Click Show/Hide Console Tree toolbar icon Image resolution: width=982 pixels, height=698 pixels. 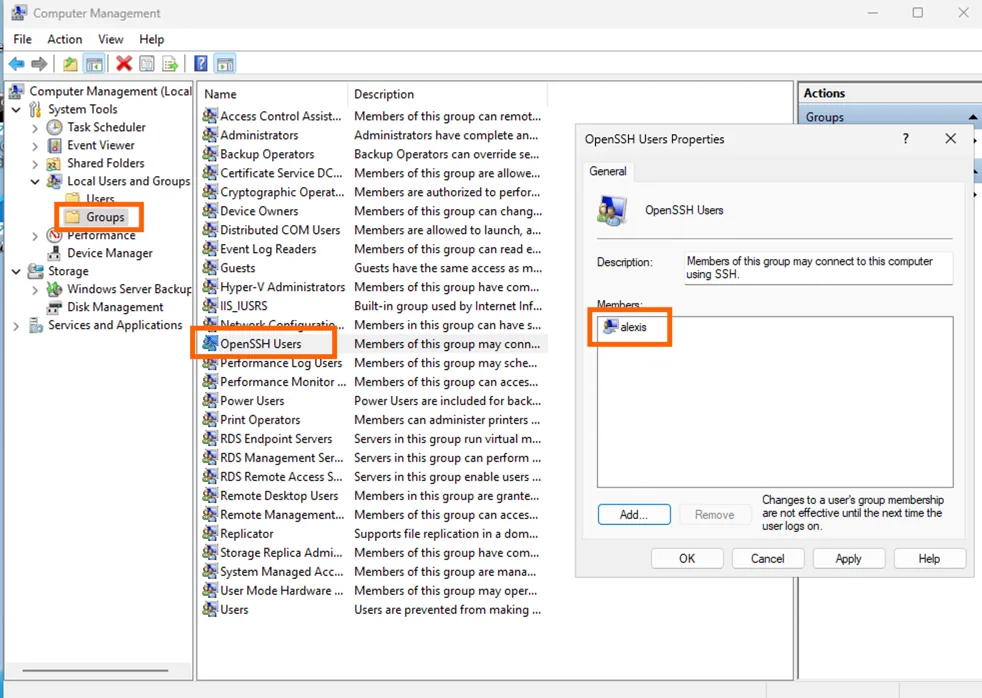click(94, 64)
